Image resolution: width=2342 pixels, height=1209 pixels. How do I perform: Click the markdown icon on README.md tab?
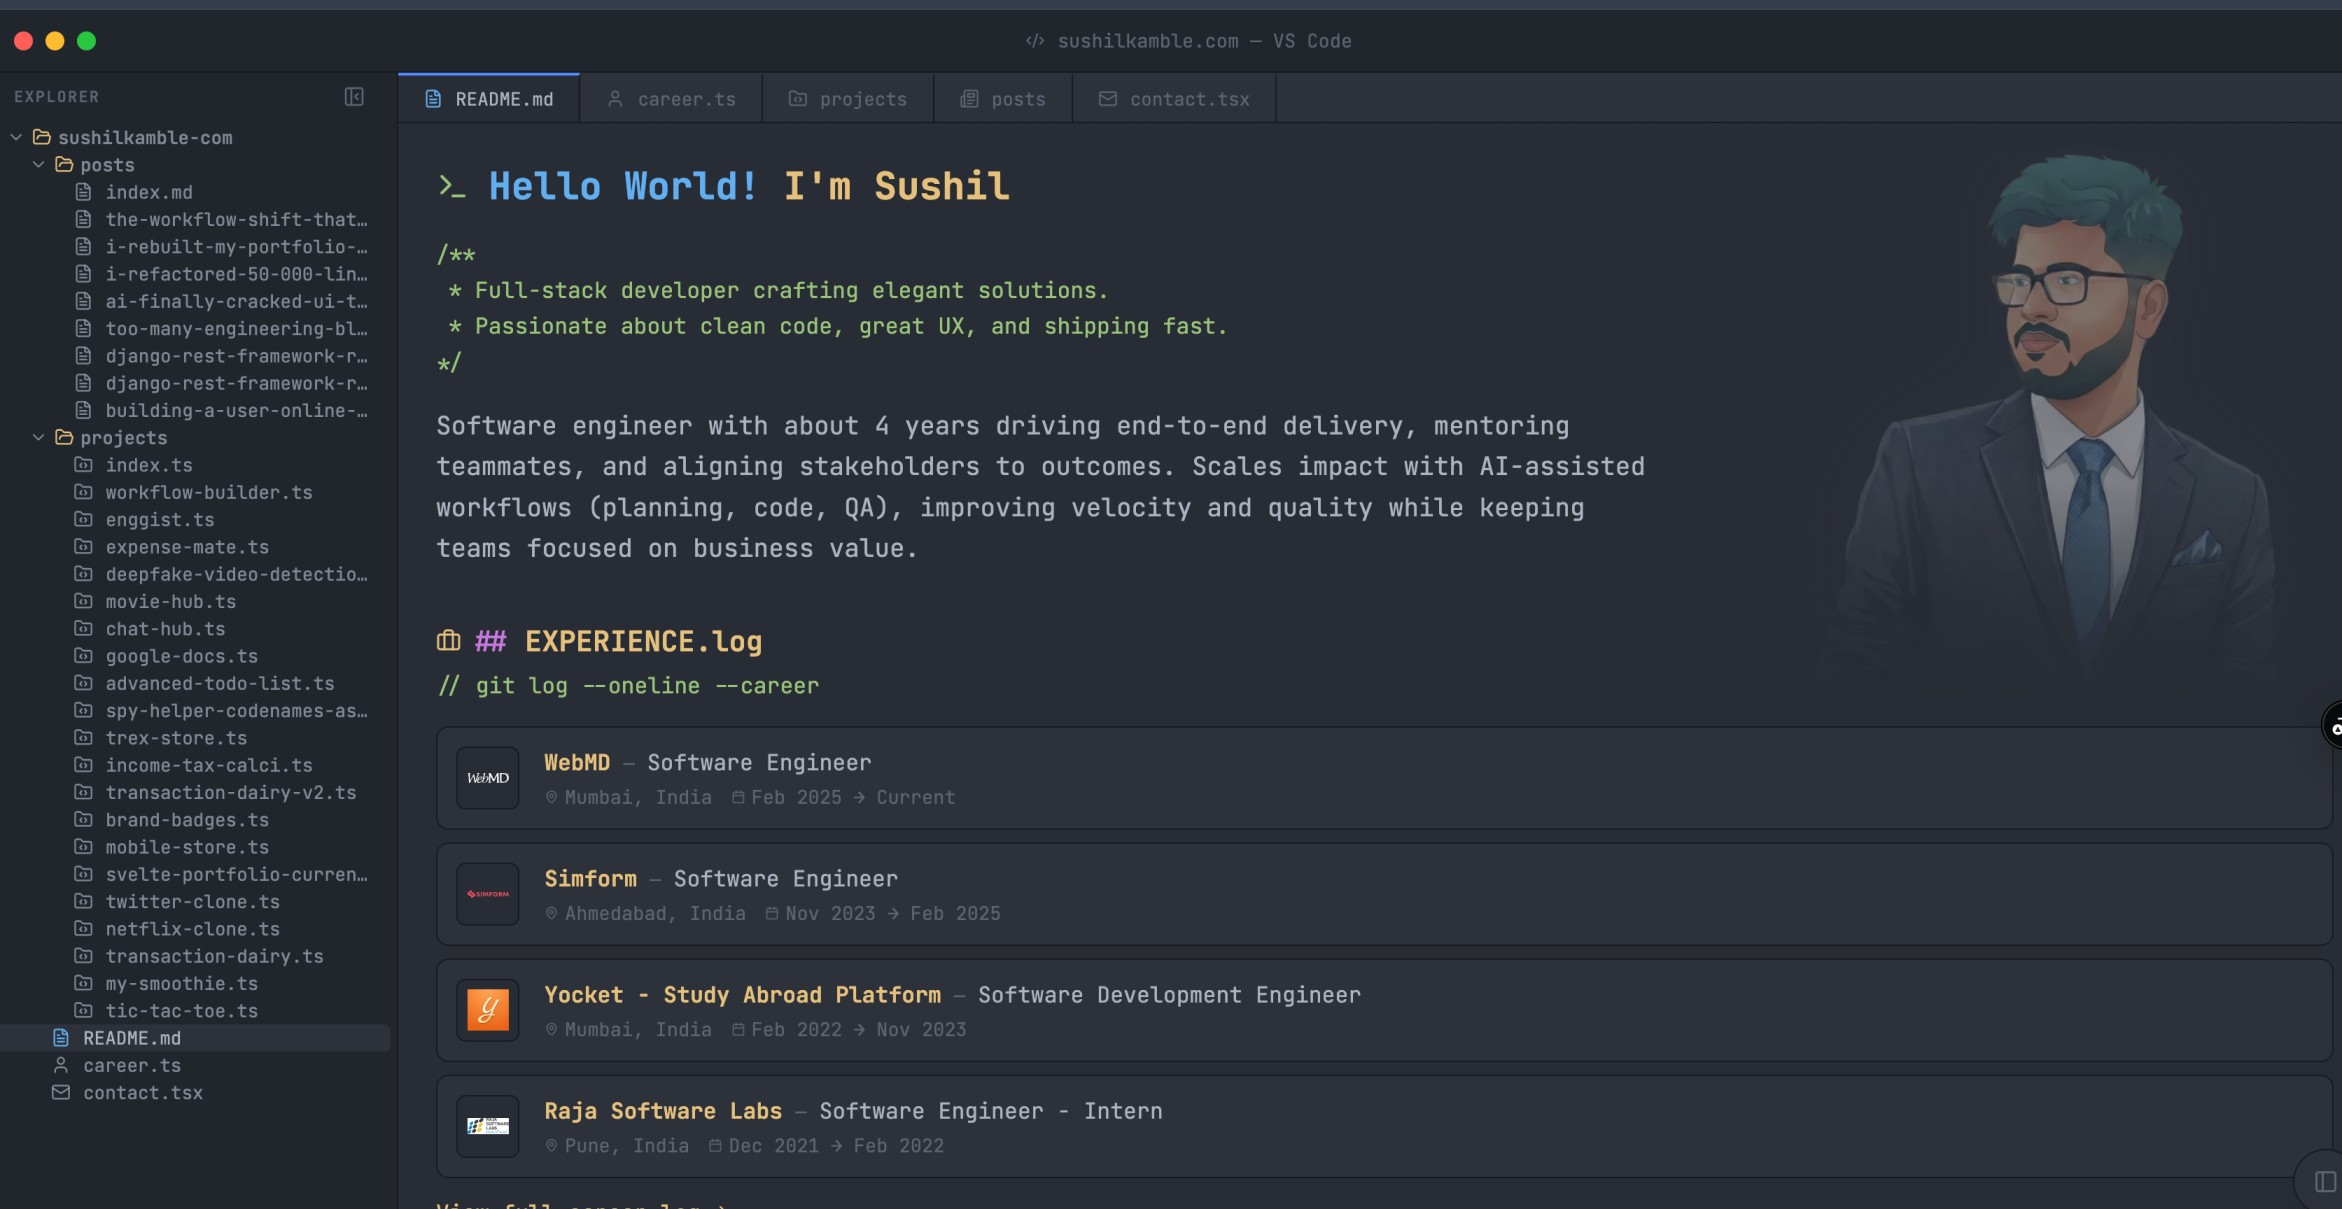click(432, 98)
